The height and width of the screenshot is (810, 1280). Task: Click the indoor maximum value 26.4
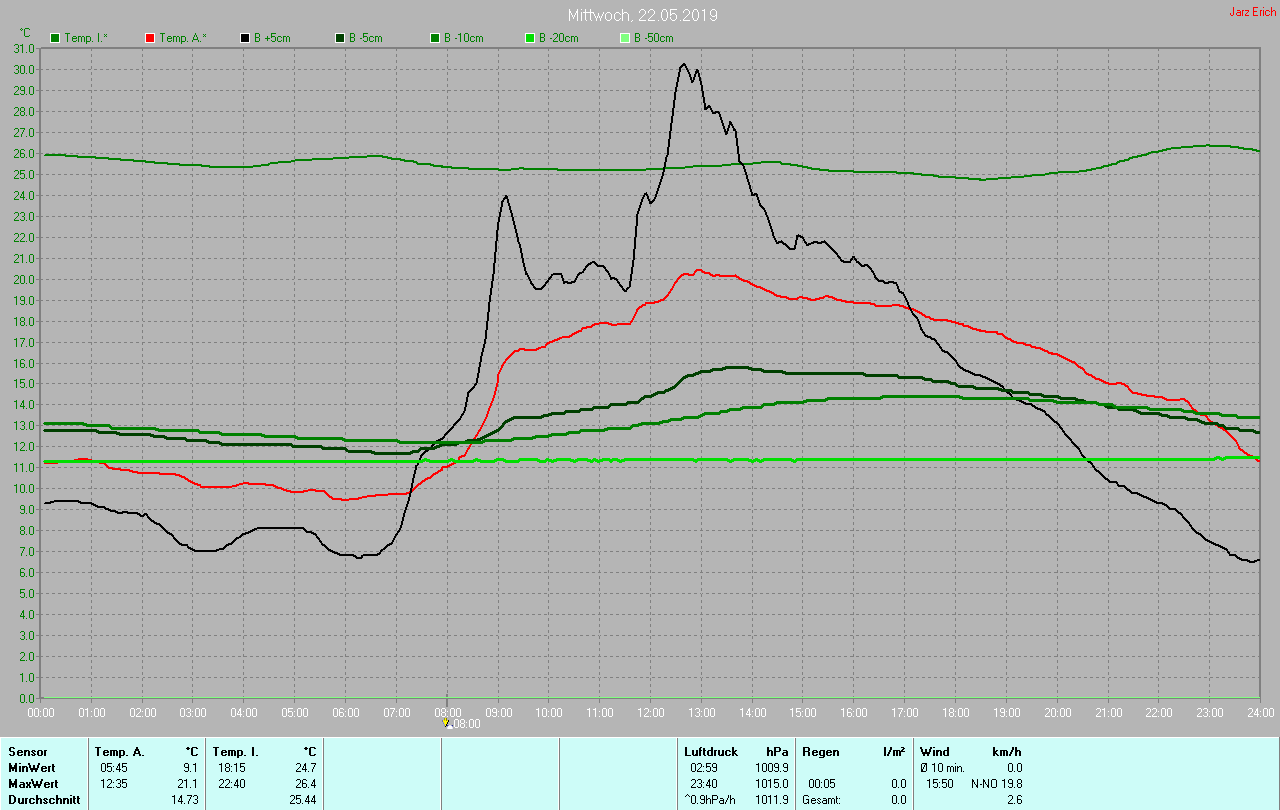click(x=304, y=783)
